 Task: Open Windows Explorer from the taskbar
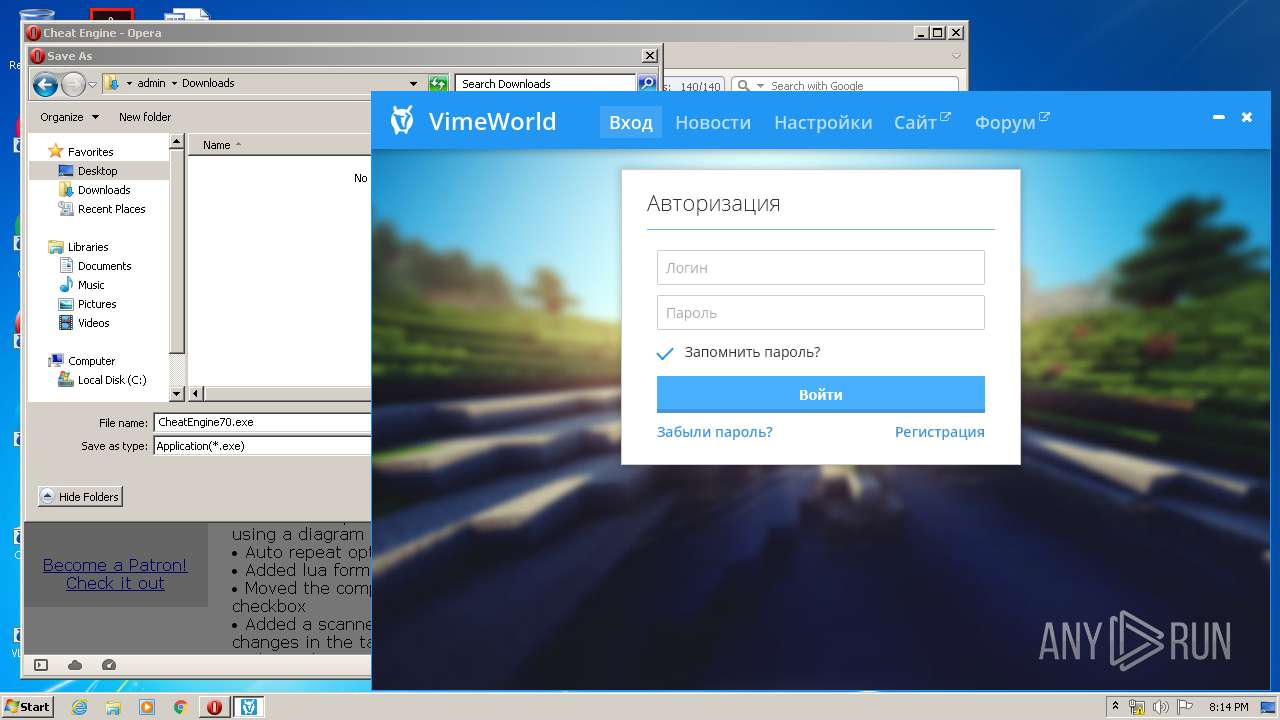tap(113, 707)
